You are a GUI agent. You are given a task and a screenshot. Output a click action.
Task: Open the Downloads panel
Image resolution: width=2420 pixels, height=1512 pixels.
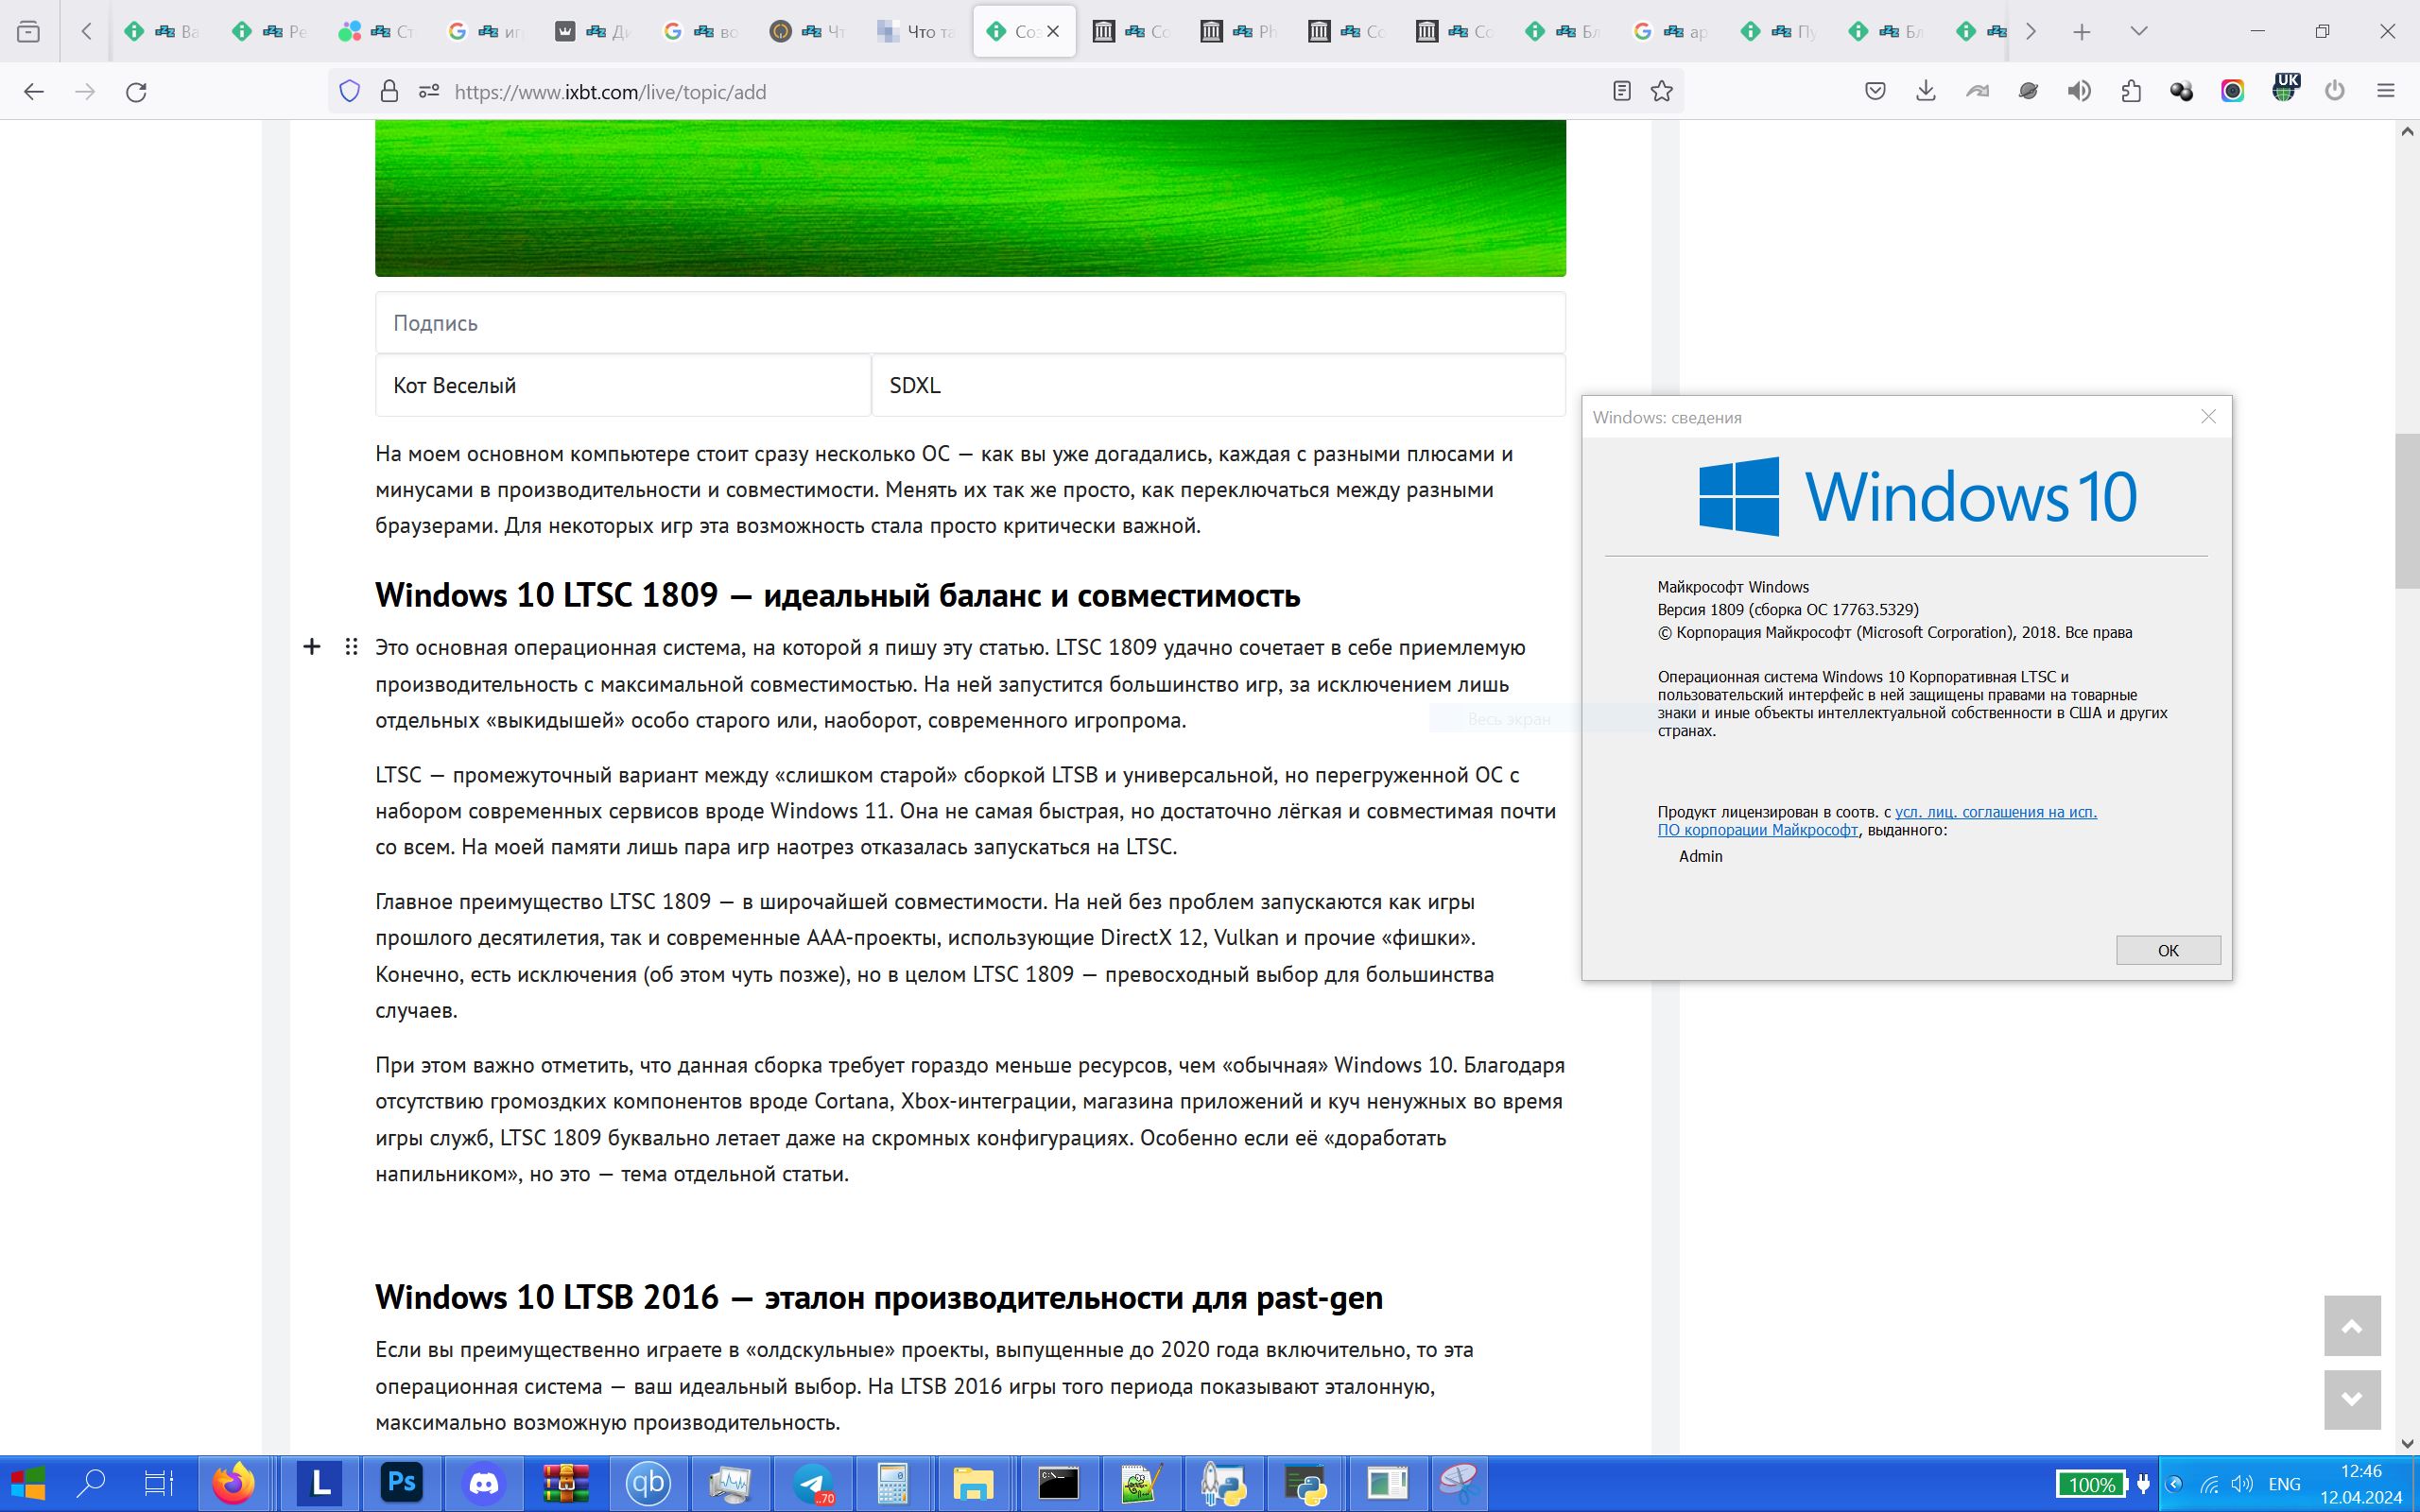tap(1926, 91)
